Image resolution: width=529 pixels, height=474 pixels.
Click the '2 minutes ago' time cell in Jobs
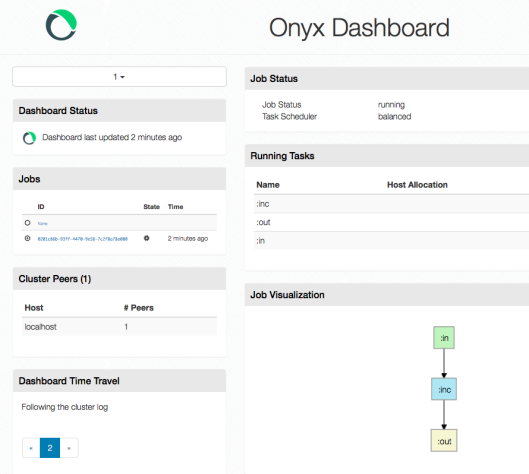point(188,239)
